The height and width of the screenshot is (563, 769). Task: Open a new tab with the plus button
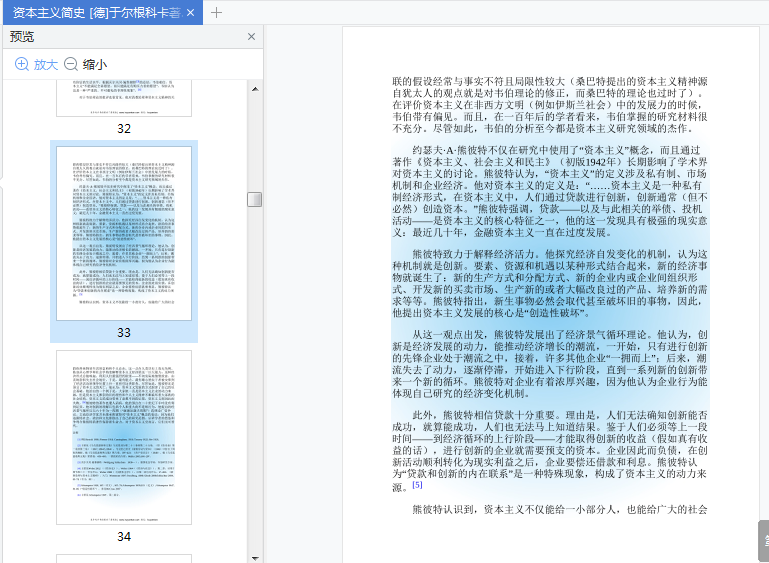tap(216, 13)
